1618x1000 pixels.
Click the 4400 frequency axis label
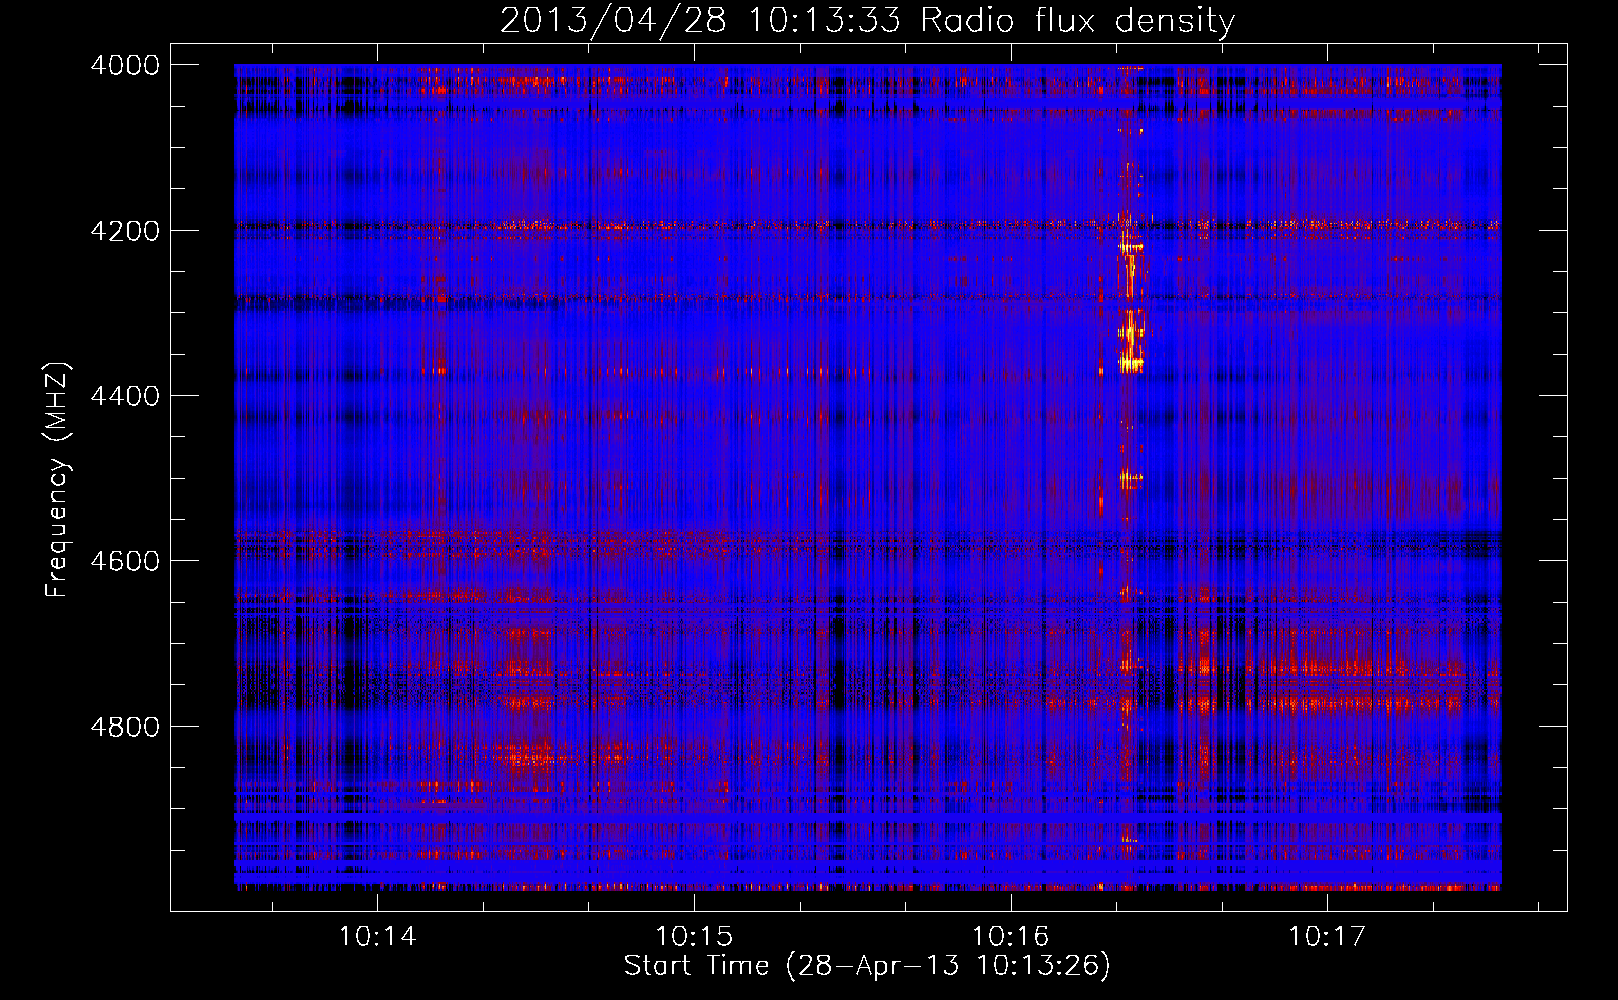pyautogui.click(x=125, y=396)
